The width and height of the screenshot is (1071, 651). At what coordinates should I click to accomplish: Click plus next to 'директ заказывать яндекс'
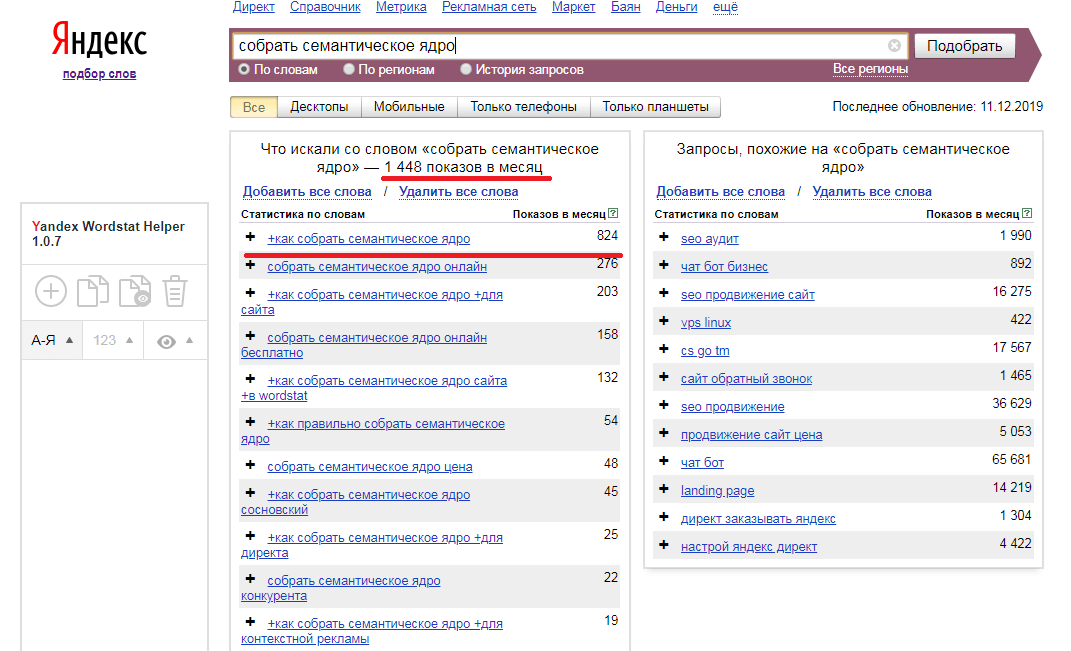click(x=663, y=517)
